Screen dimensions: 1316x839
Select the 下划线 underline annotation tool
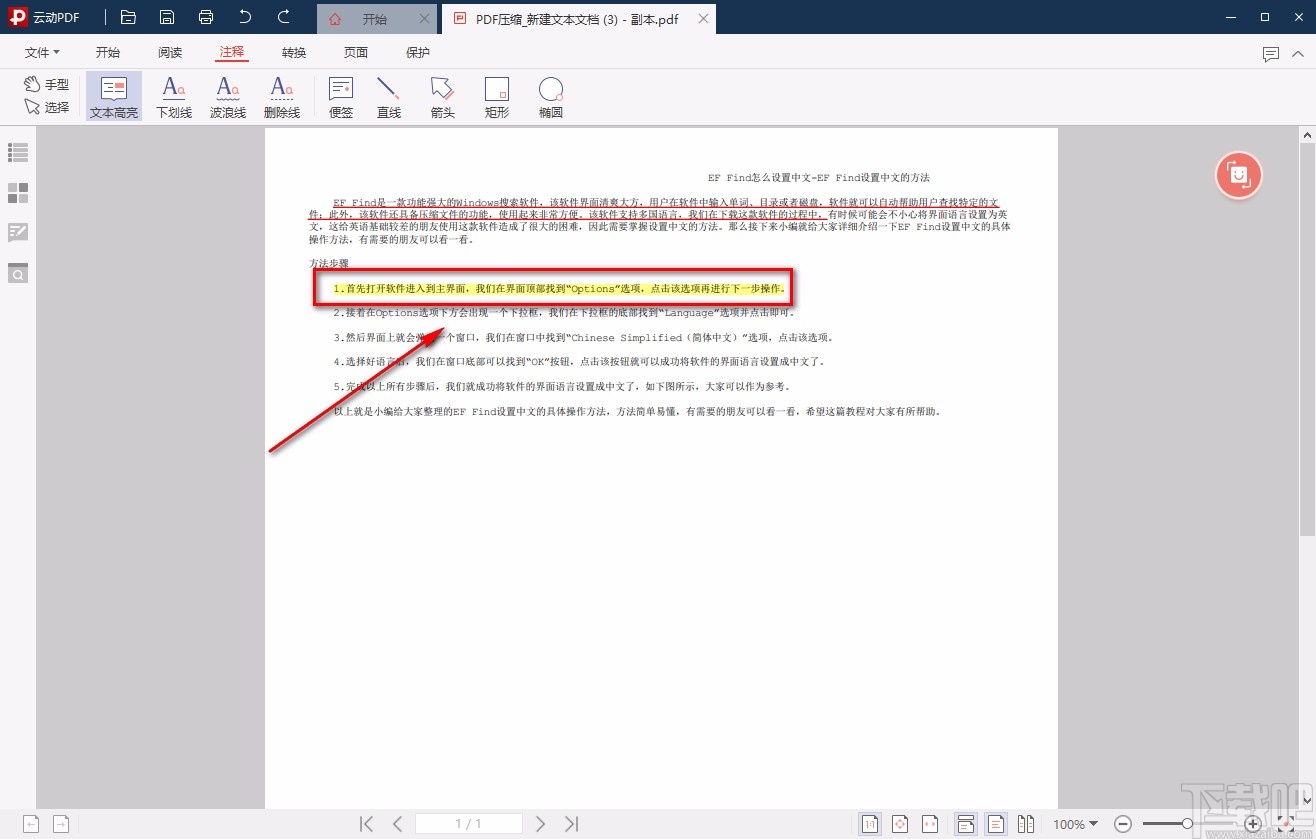[173, 97]
